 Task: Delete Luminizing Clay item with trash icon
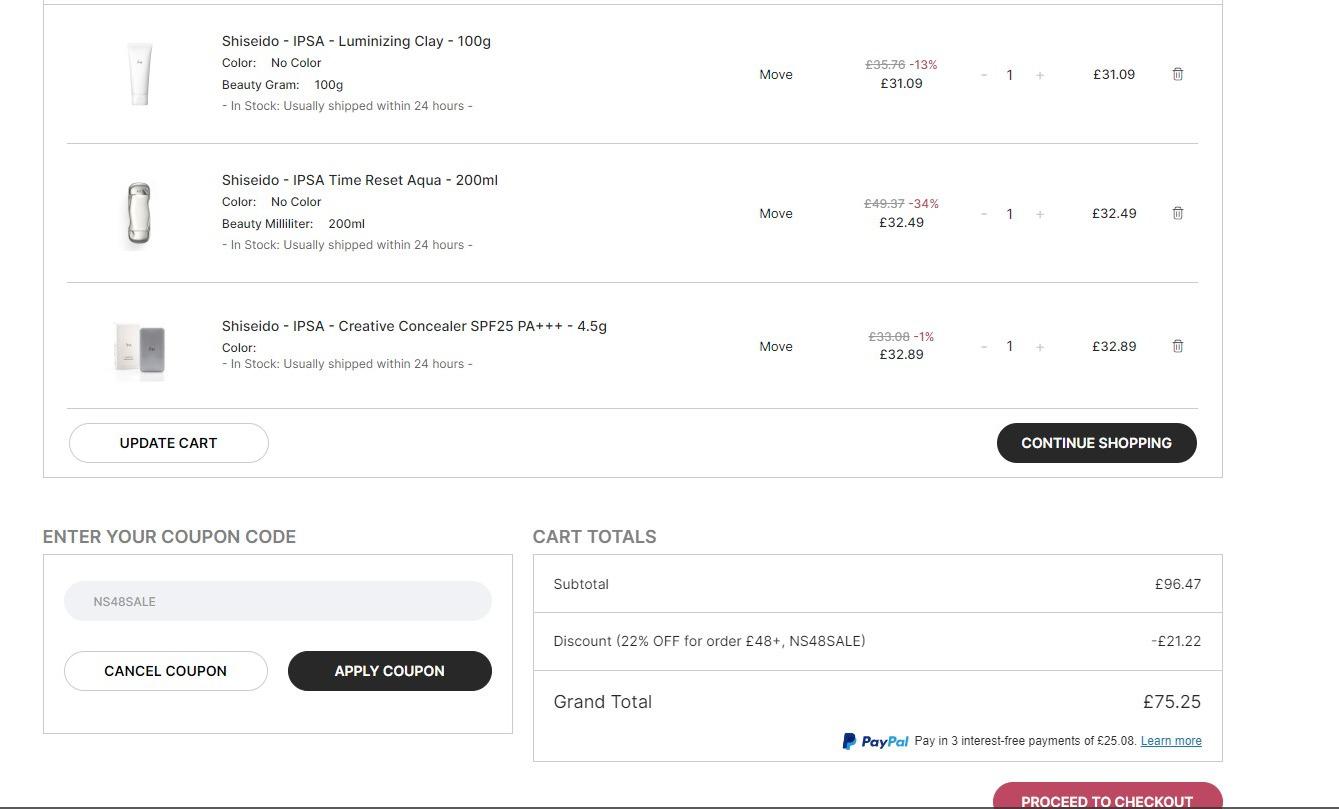pos(1177,74)
